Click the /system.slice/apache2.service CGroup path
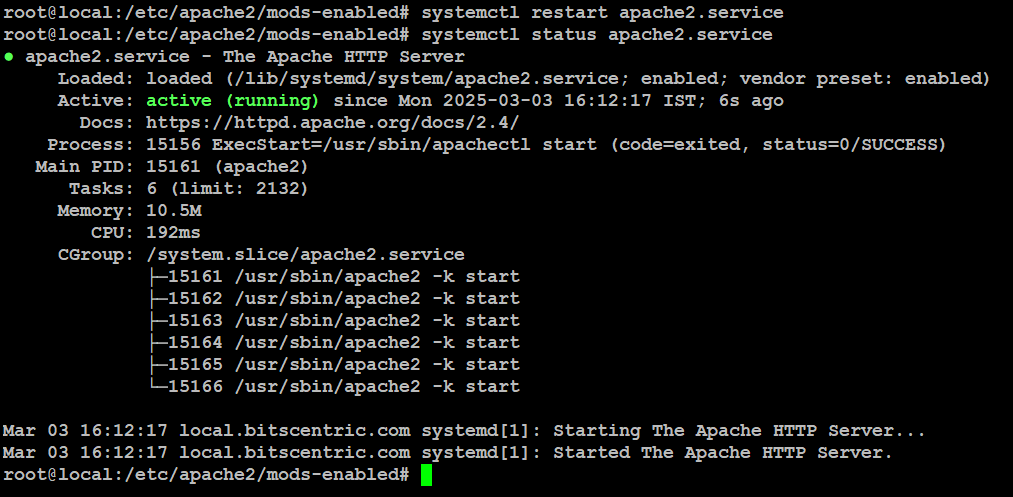Screen dimensions: 1013x497 click(x=306, y=255)
